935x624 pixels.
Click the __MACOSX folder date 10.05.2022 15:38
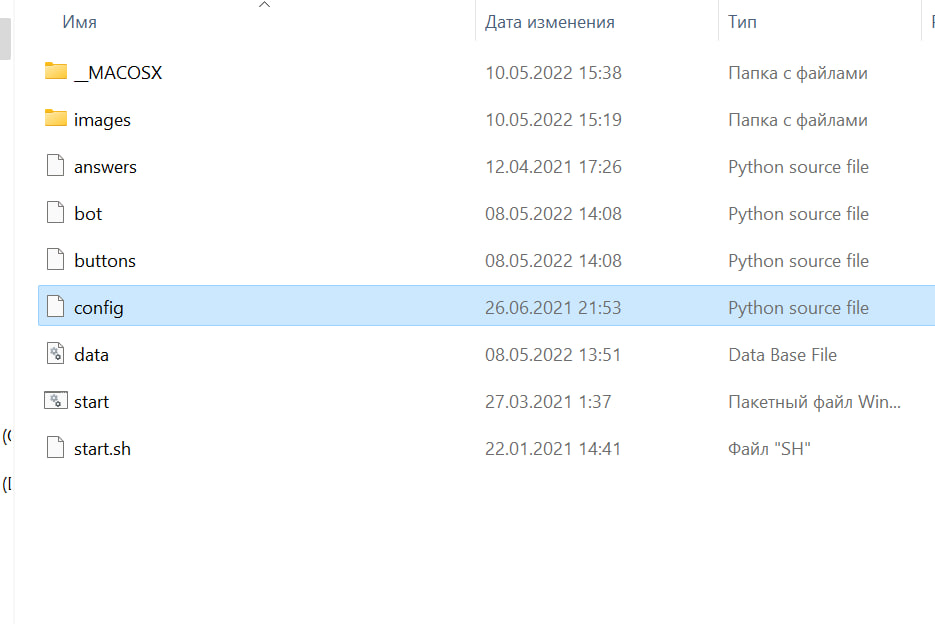553,73
